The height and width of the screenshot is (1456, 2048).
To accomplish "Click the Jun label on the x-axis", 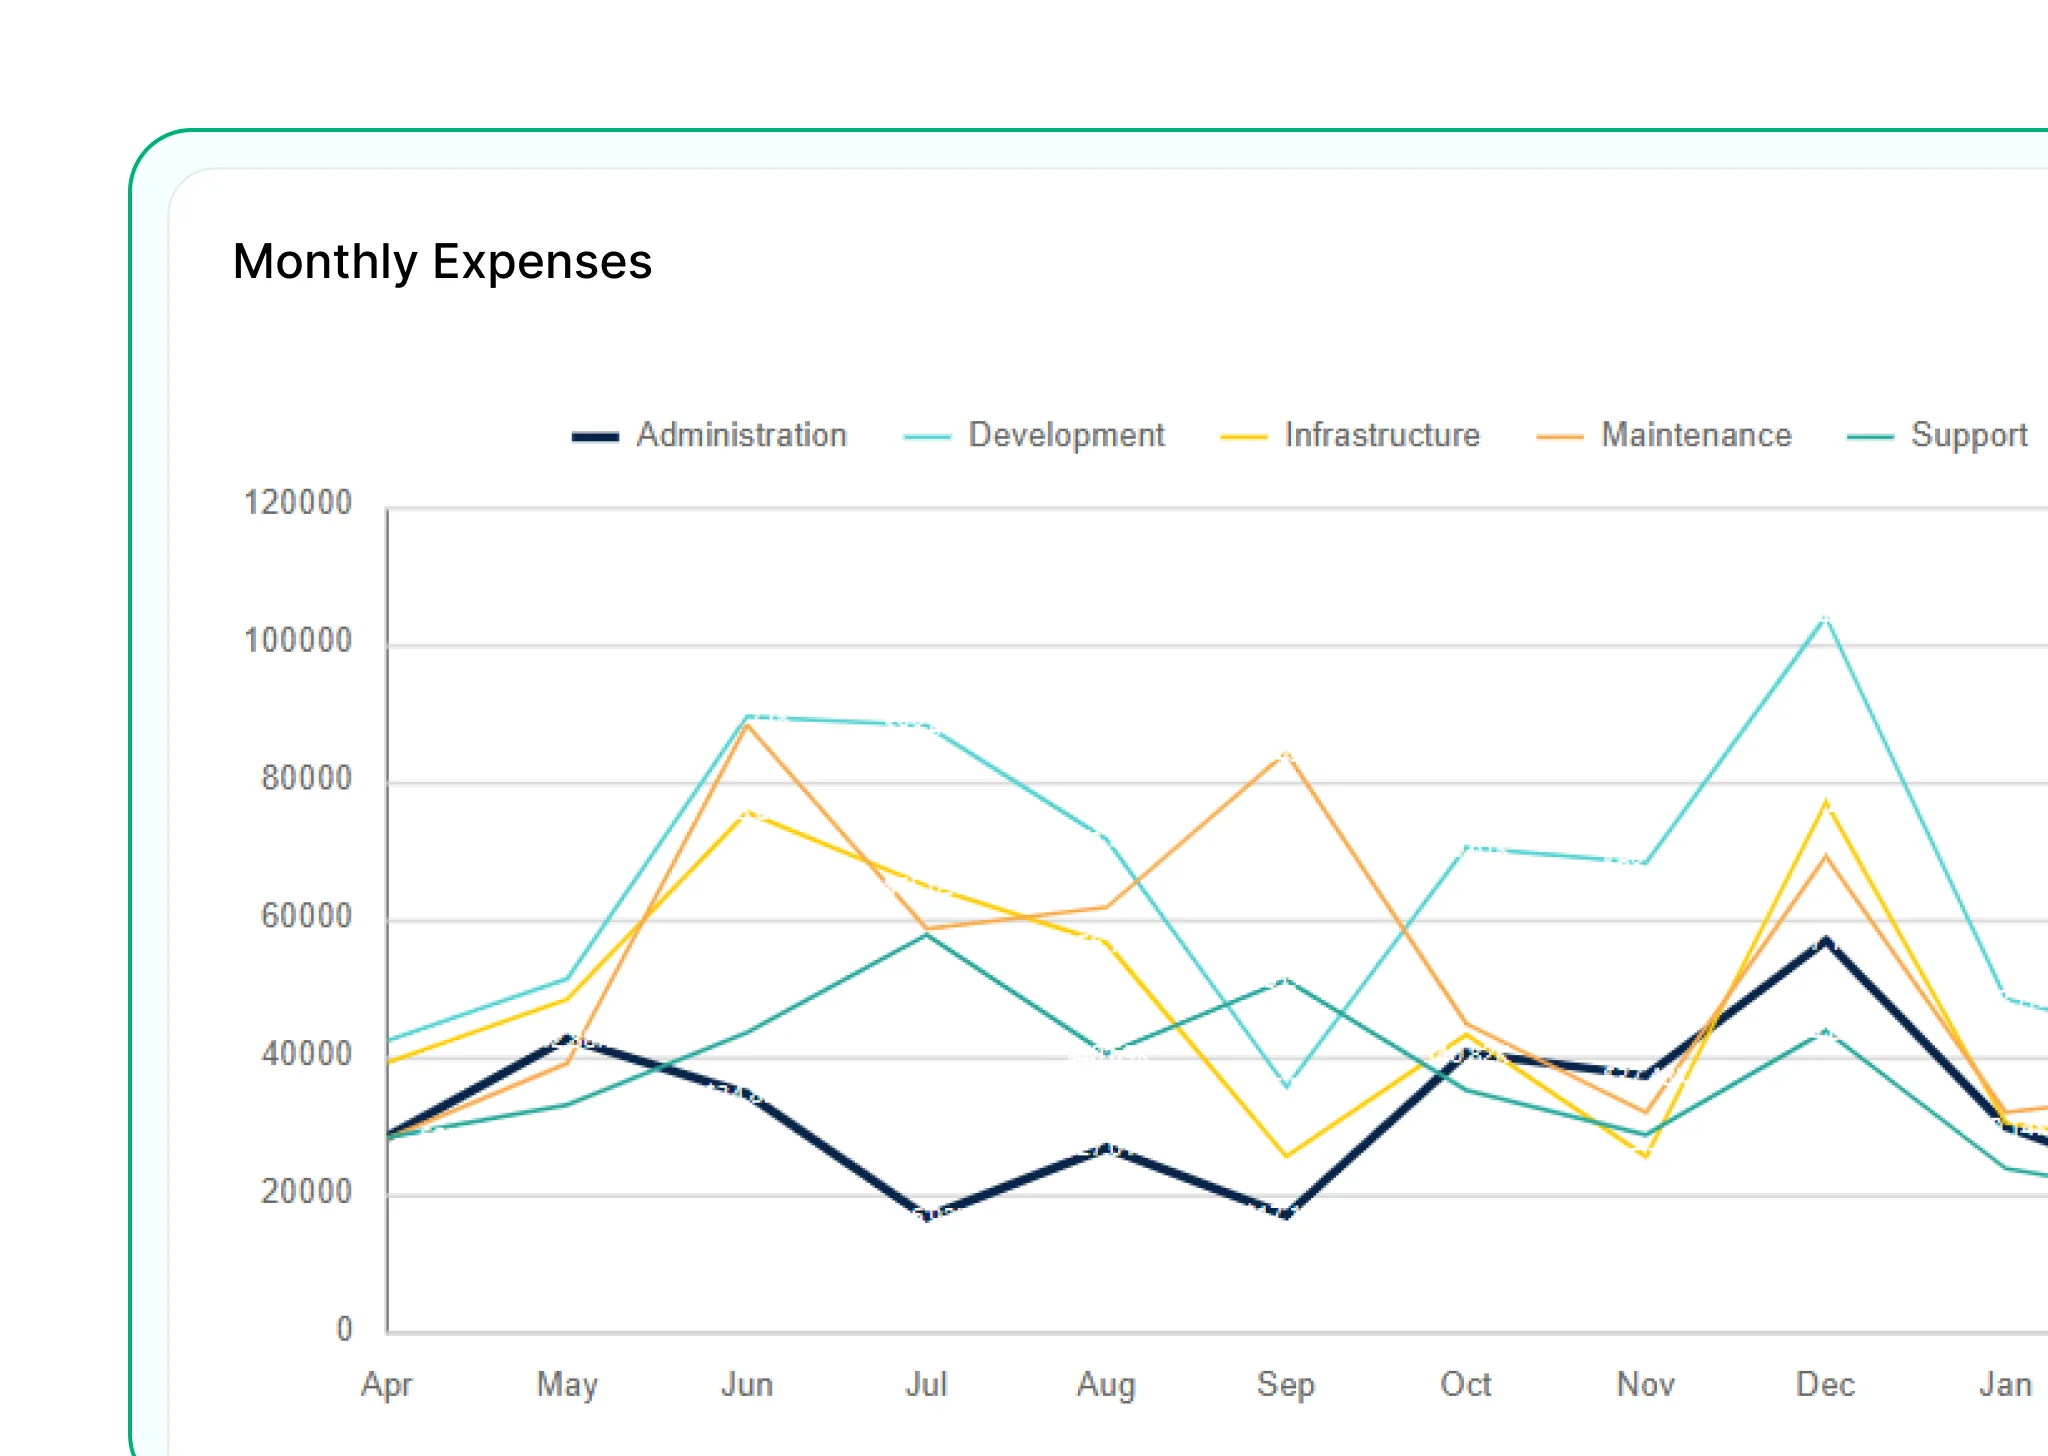I will (x=747, y=1385).
